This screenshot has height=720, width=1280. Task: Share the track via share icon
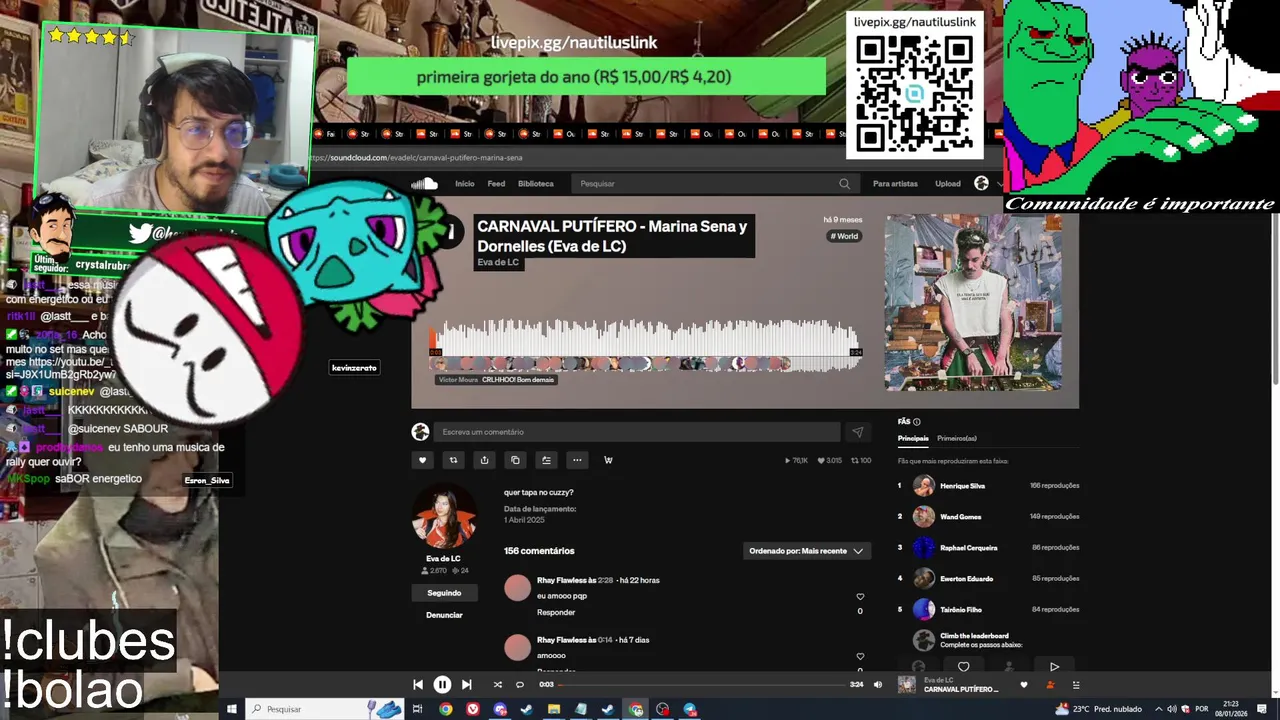[x=484, y=460]
